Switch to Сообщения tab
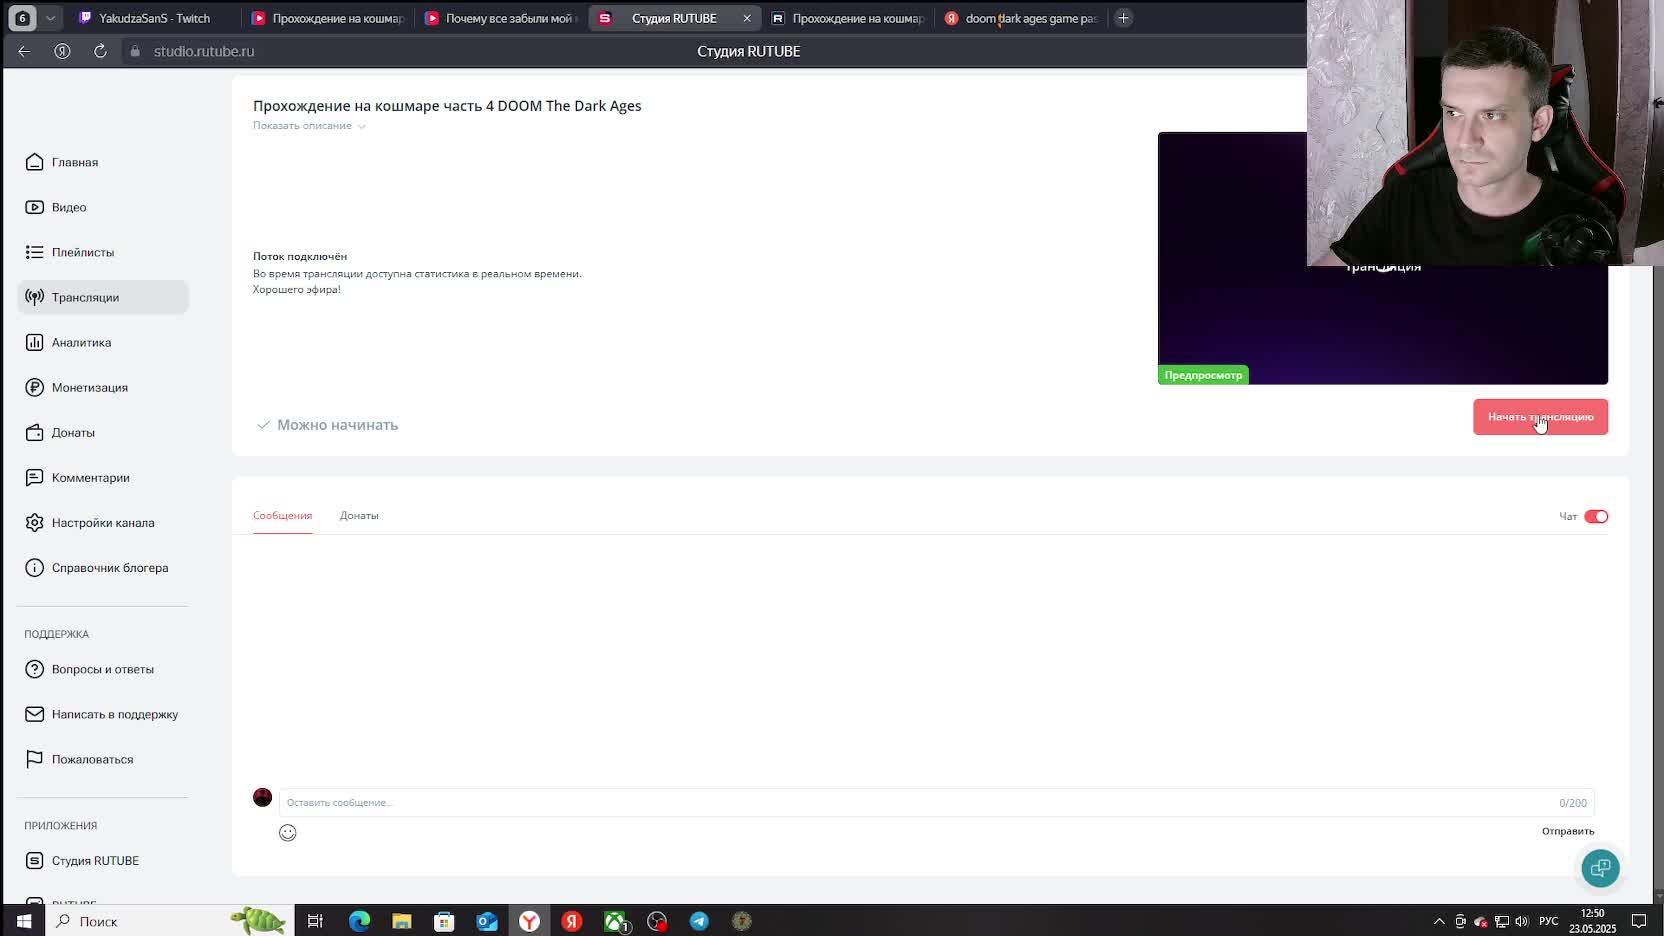 (x=282, y=515)
